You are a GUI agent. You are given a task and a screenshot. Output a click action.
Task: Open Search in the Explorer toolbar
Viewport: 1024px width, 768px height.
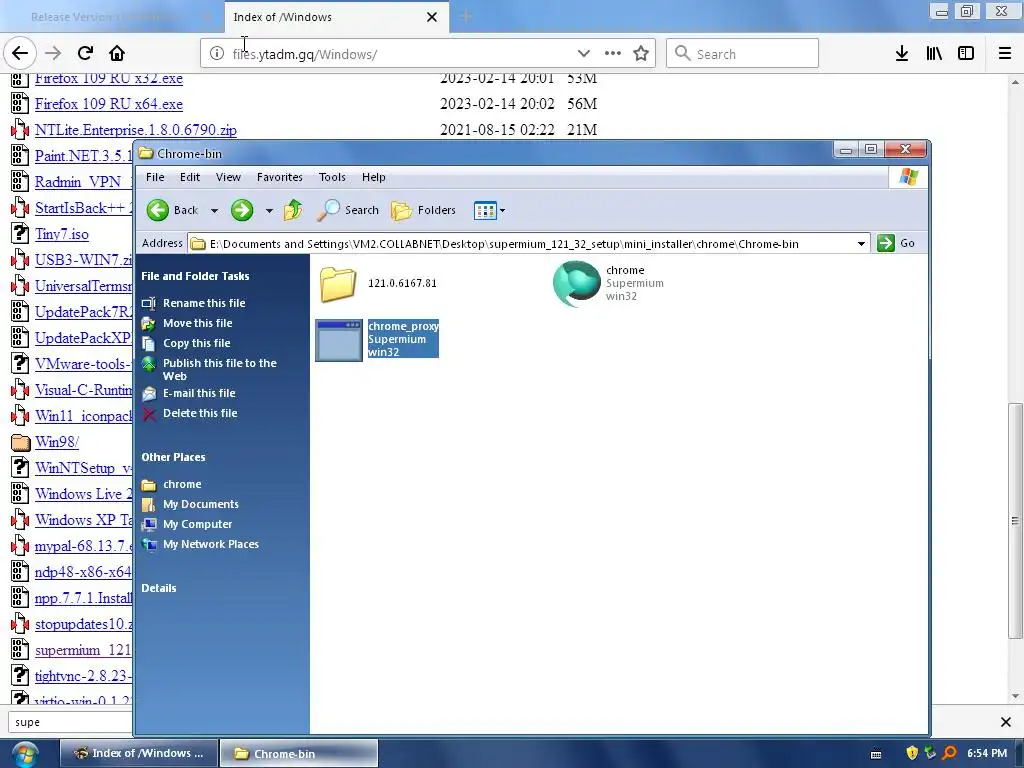348,210
